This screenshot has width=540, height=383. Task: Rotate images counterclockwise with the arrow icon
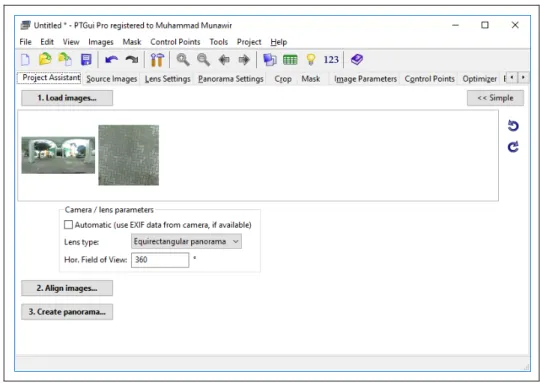[x=513, y=126]
